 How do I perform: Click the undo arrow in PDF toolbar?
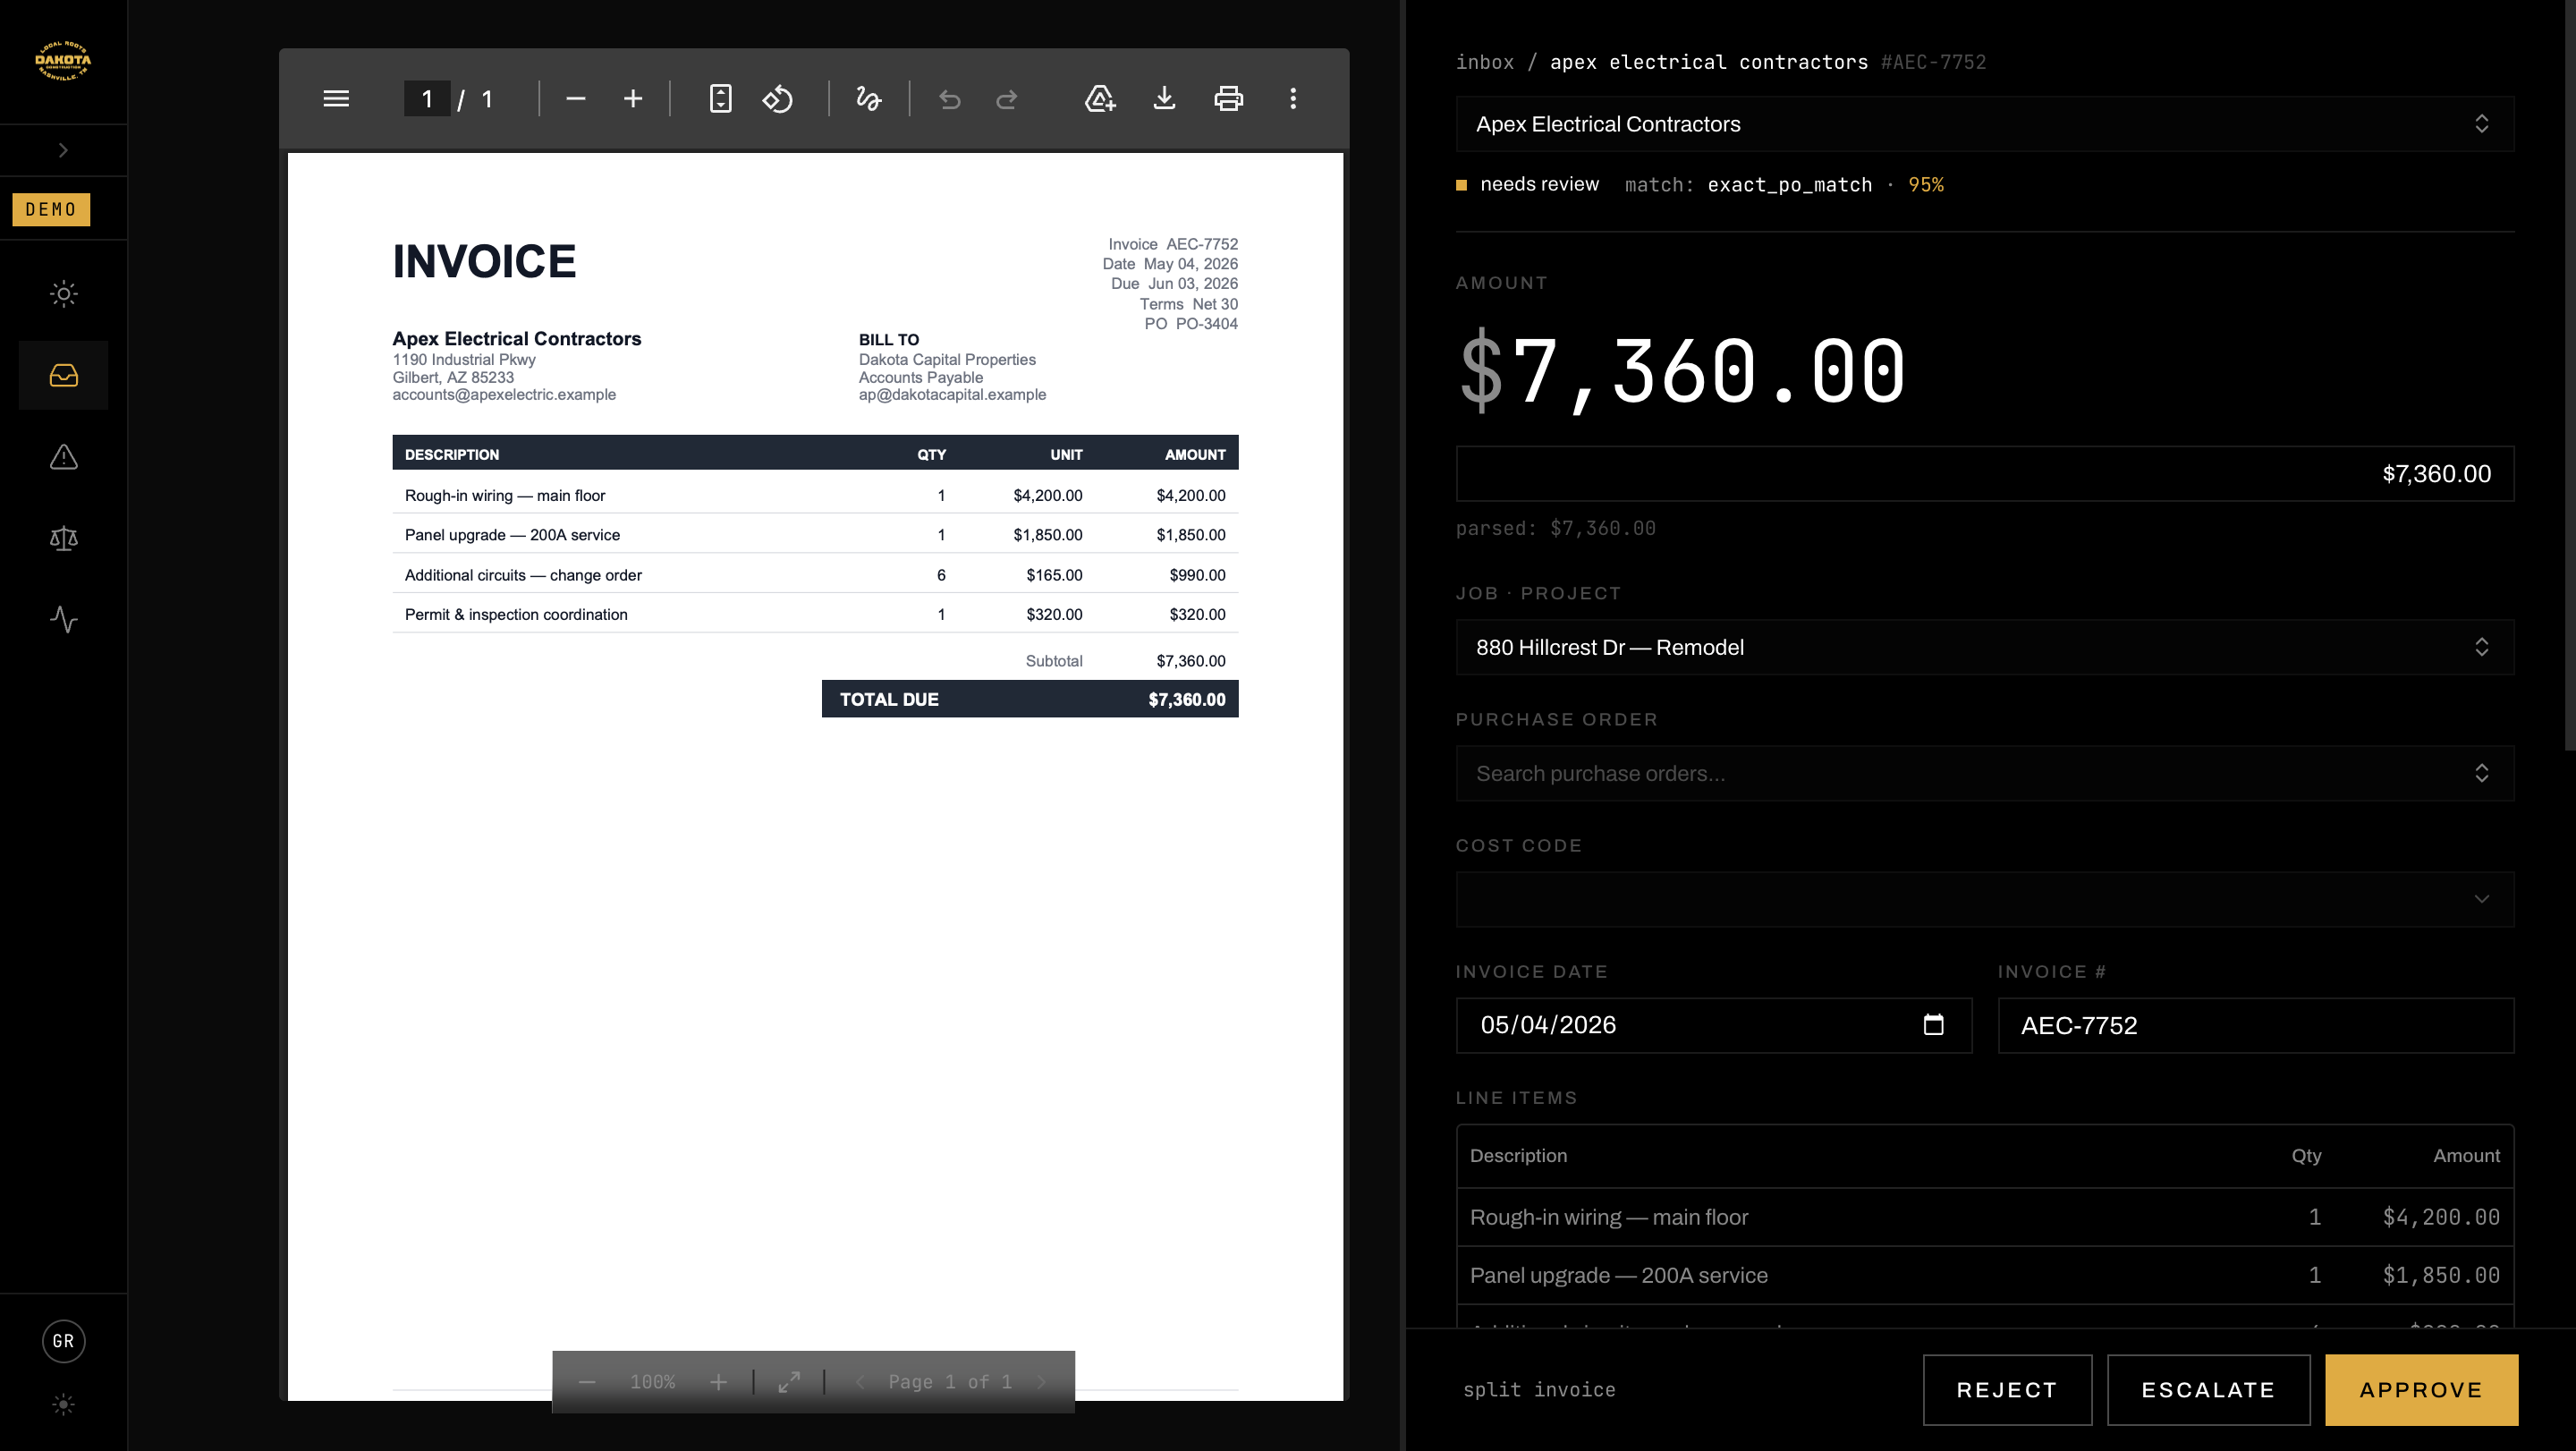[949, 99]
